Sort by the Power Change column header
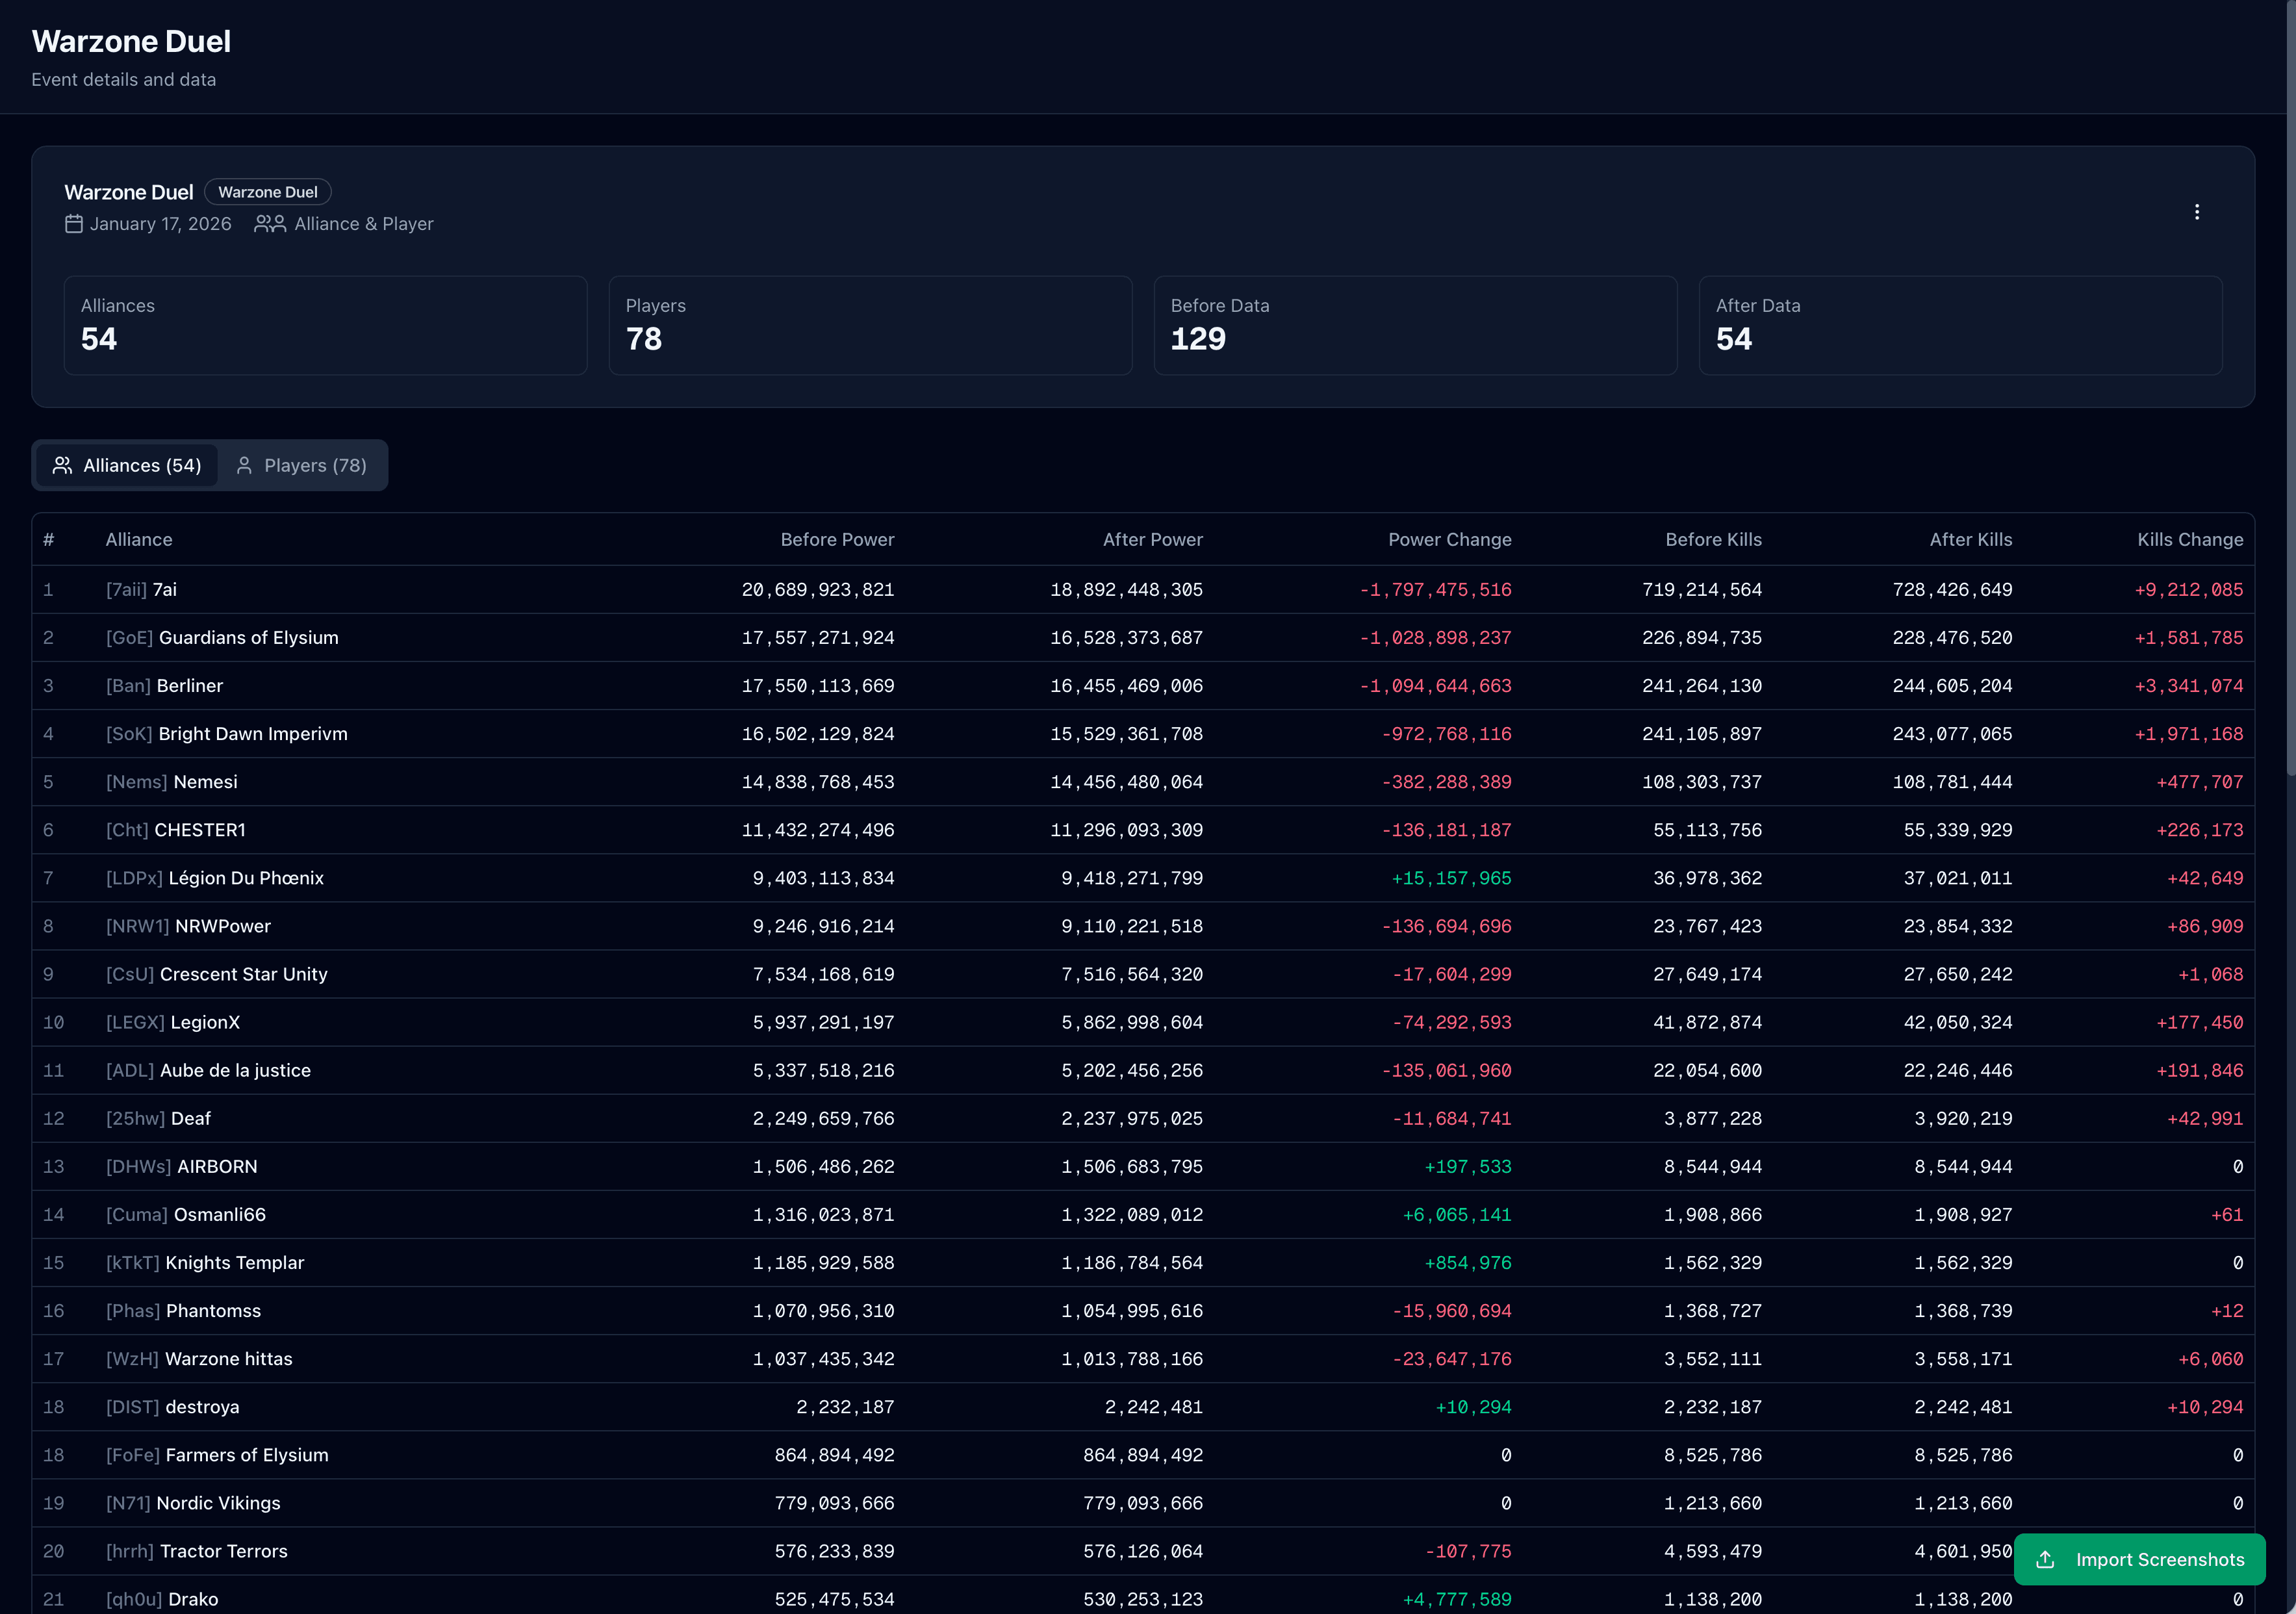This screenshot has height=1614, width=2296. click(x=1449, y=539)
